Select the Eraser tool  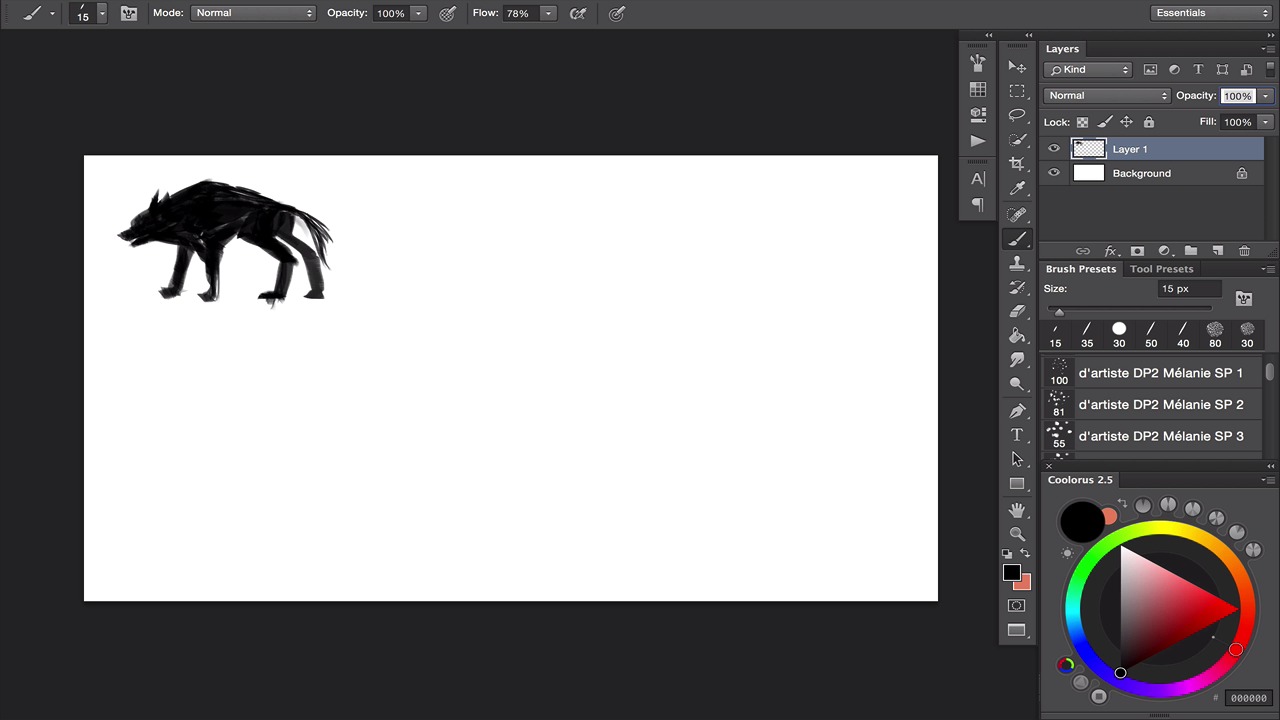1017,311
